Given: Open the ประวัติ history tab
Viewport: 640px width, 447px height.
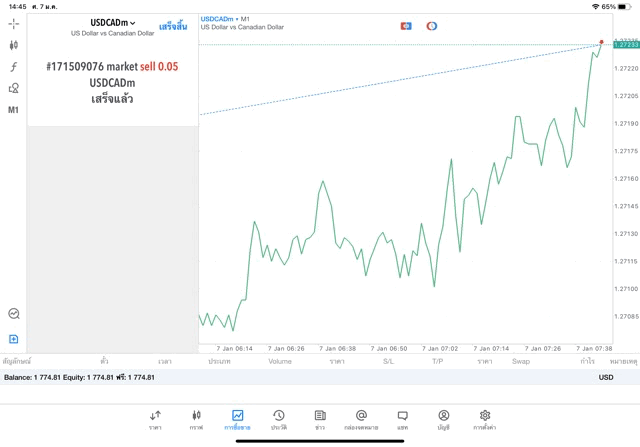Looking at the screenshot, I should click(x=278, y=419).
